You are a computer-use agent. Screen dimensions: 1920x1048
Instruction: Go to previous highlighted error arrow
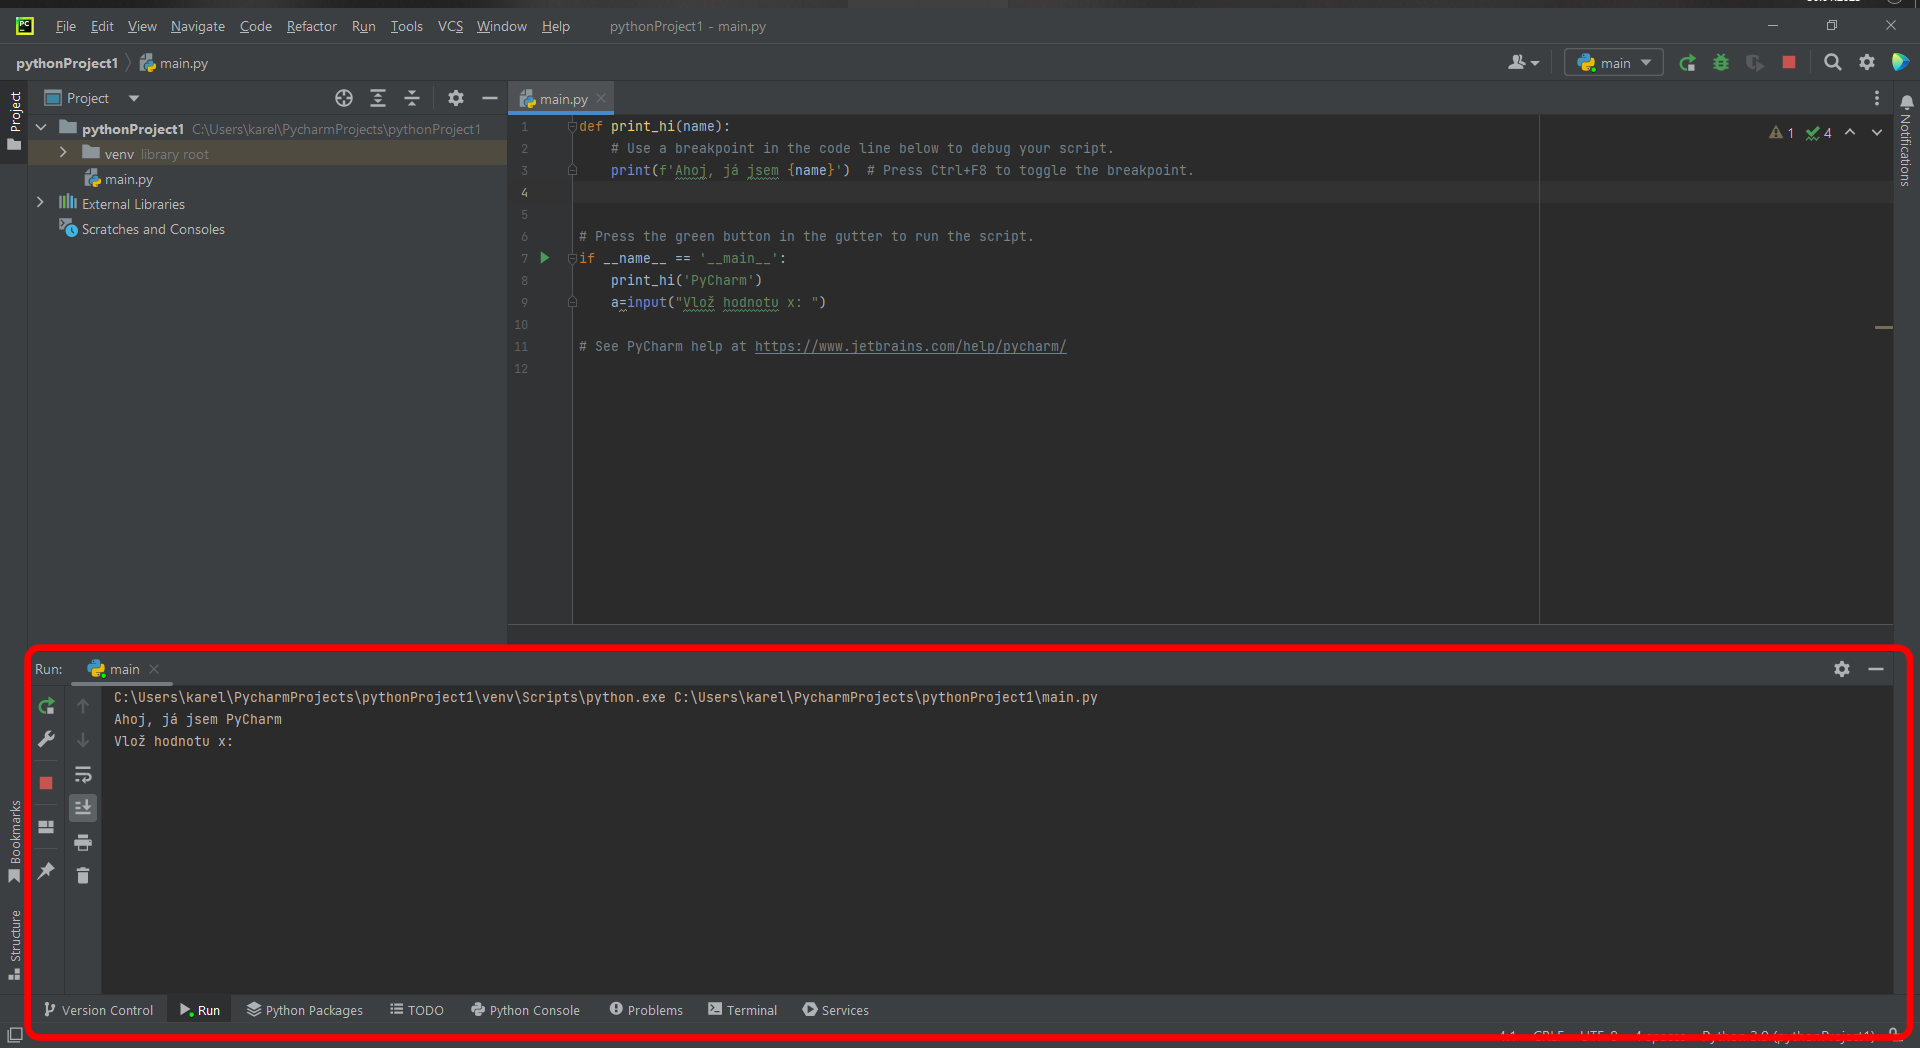(1850, 132)
